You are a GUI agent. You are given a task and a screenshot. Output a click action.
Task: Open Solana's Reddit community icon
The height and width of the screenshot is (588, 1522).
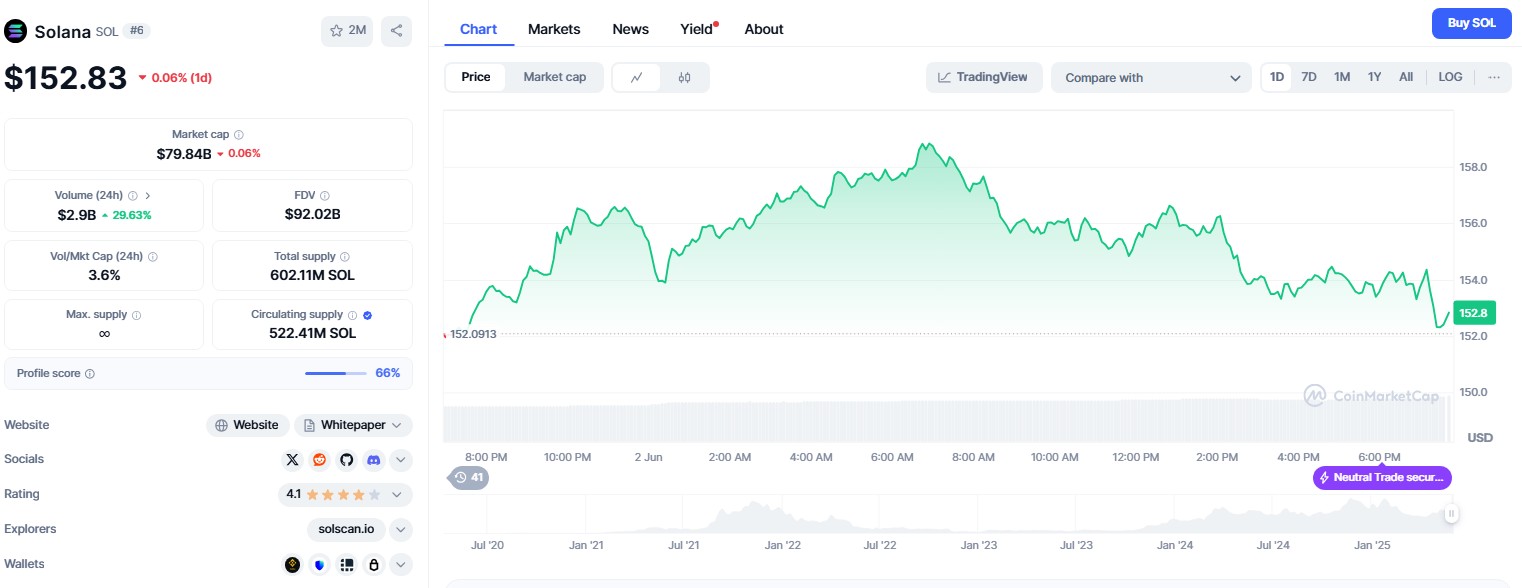pos(320,460)
